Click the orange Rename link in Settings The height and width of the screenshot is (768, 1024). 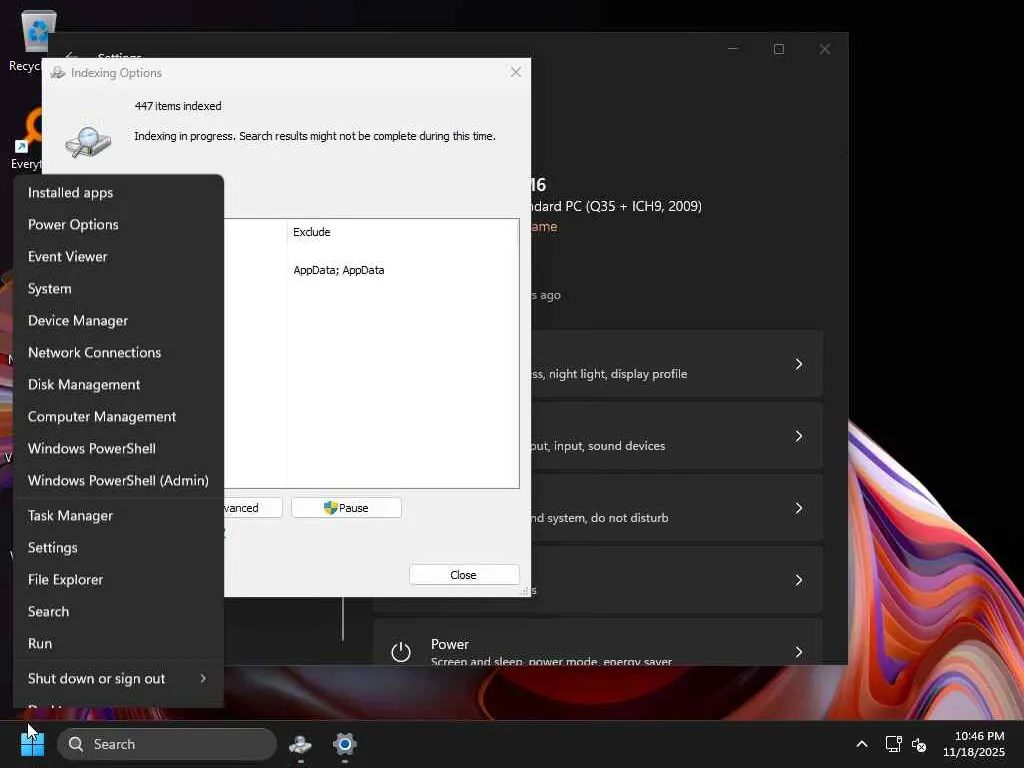tap(544, 227)
